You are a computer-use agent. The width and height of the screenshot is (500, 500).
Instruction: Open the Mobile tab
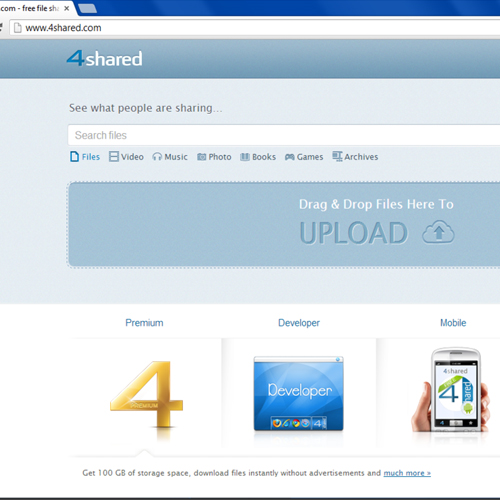[x=453, y=323]
